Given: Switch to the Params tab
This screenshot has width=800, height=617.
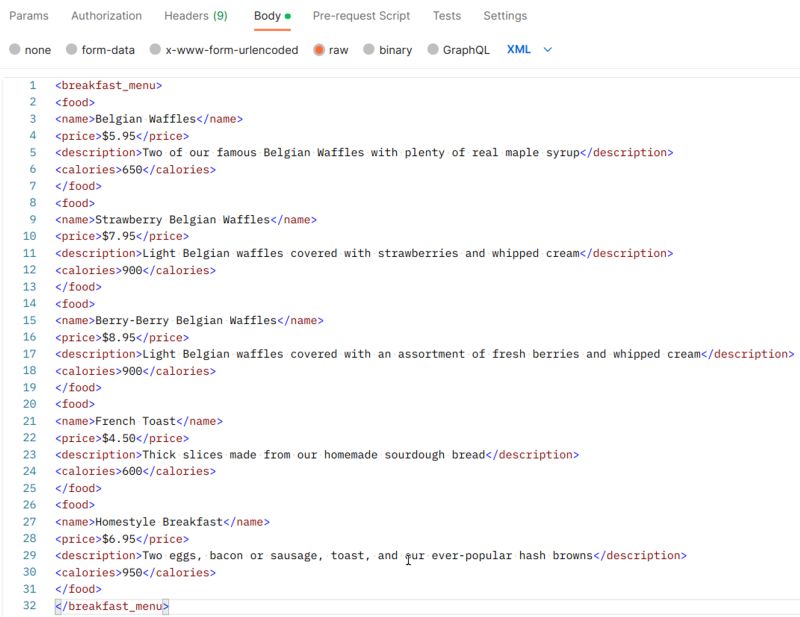Looking at the screenshot, I should point(28,16).
